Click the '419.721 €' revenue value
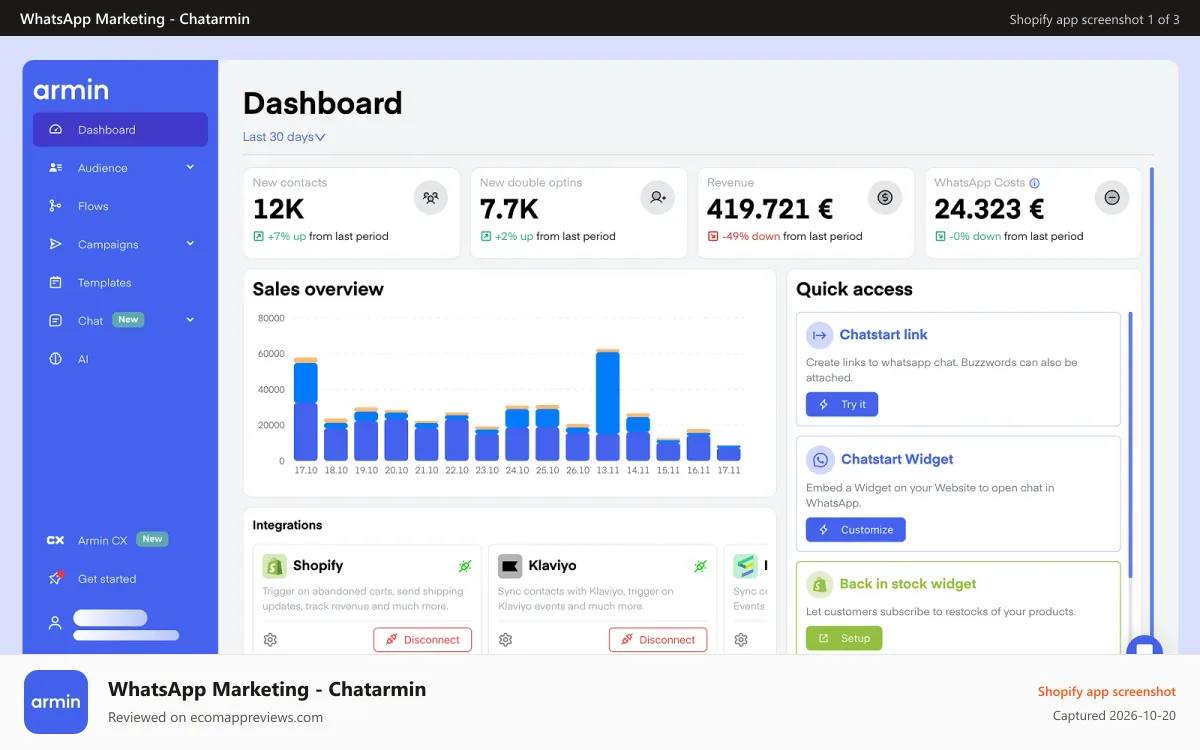 tap(770, 209)
